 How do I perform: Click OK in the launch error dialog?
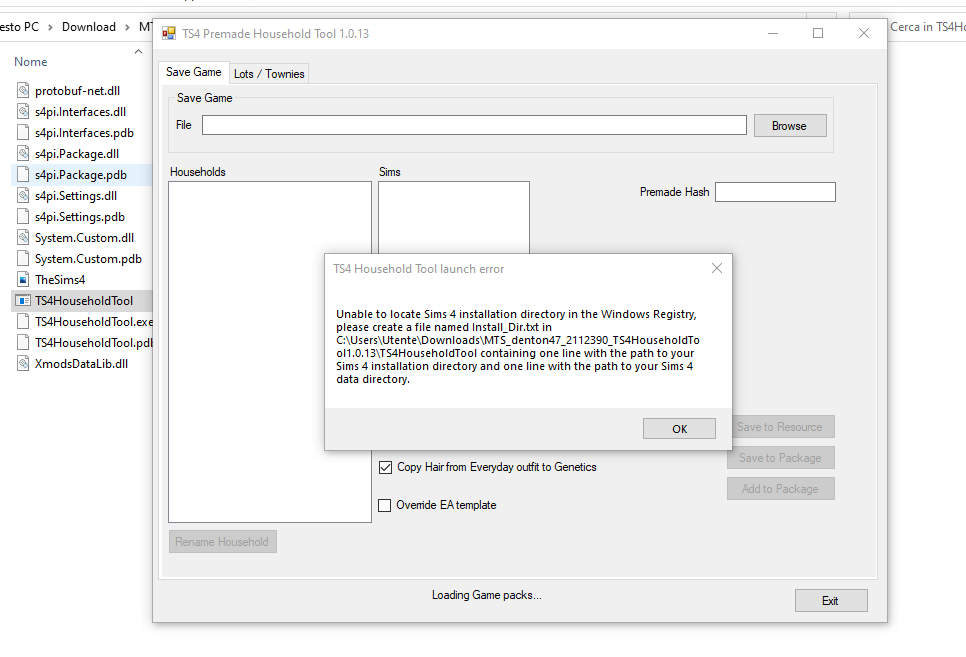(x=680, y=429)
